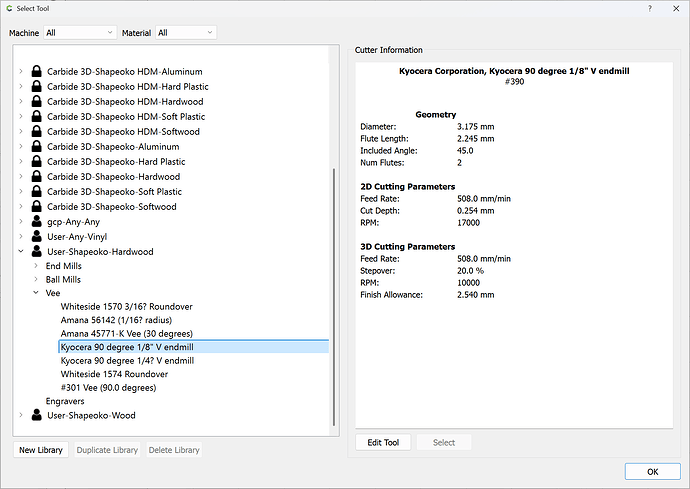Click user icon next to User-Shapeoko-Wood

click(36, 415)
